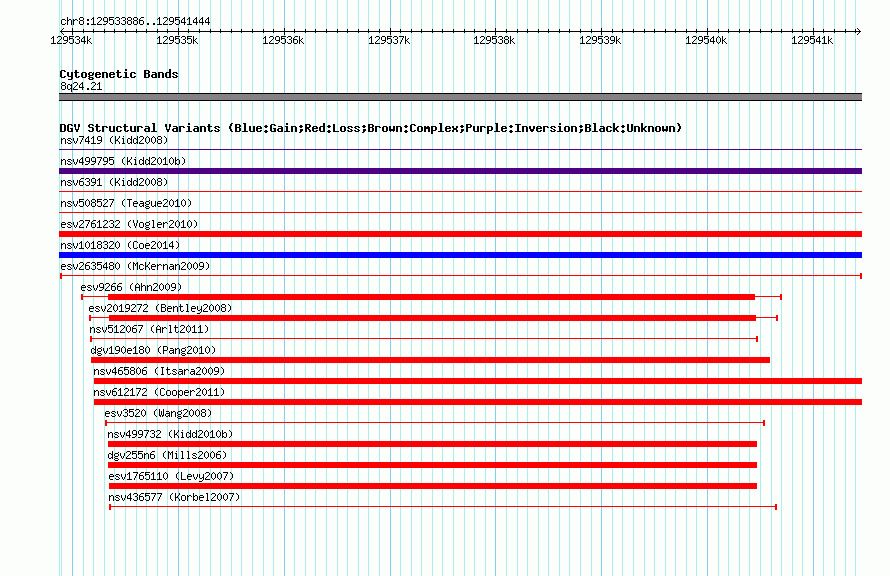Click the red esv2019272 loss bar
The width and height of the screenshot is (890, 576).
pyautogui.click(x=433, y=318)
